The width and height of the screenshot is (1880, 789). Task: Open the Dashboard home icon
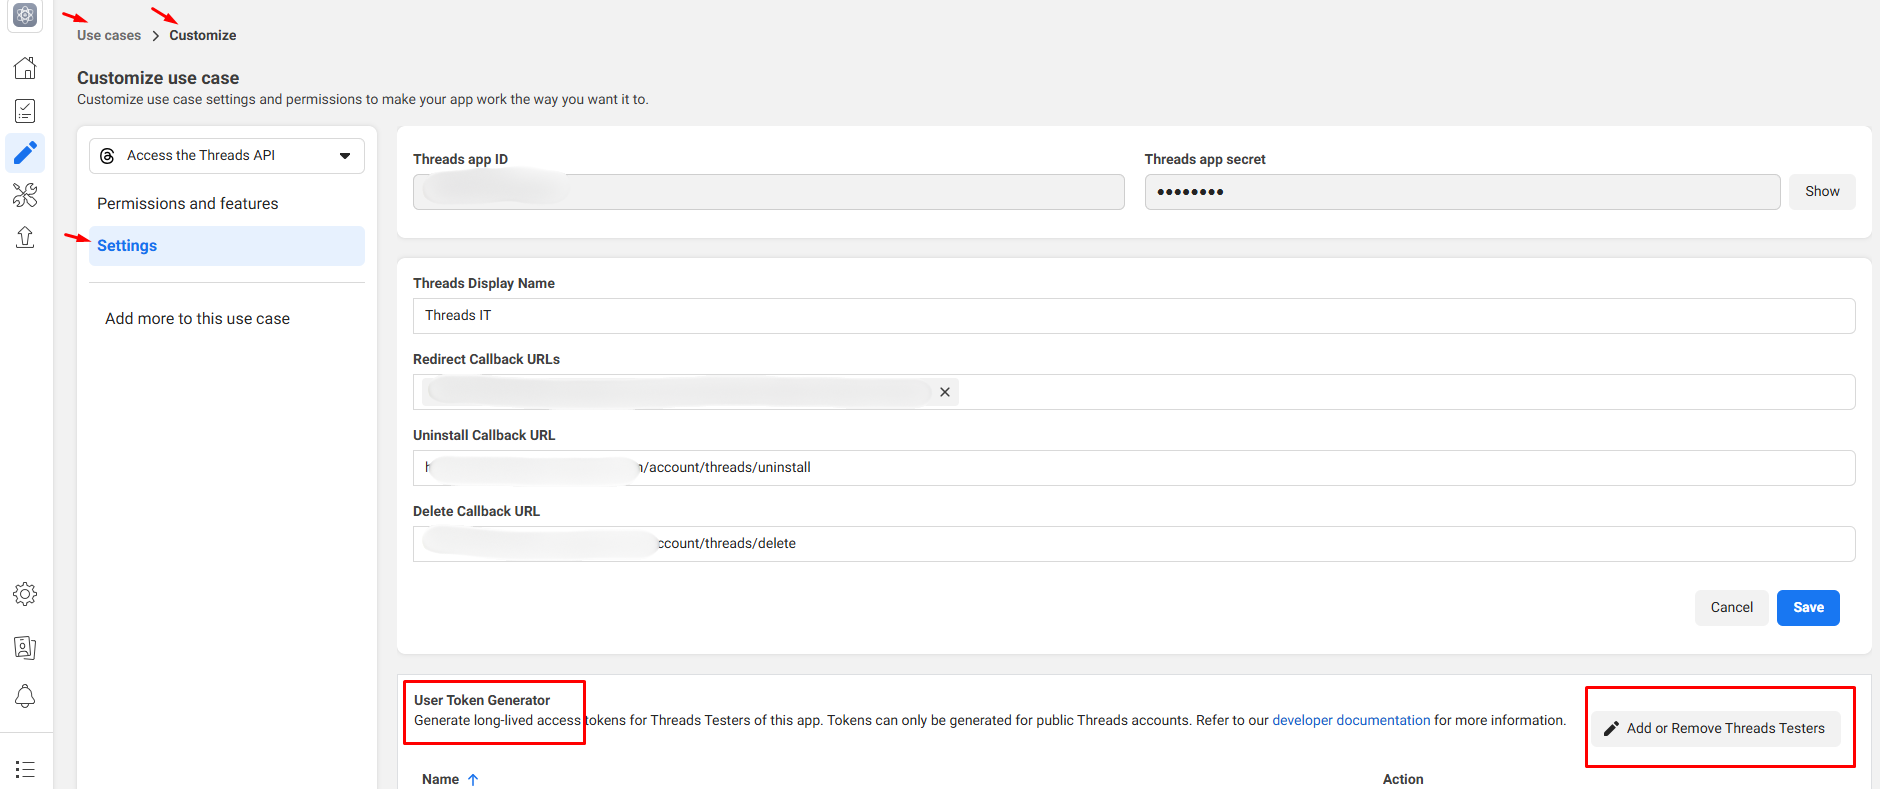25,68
